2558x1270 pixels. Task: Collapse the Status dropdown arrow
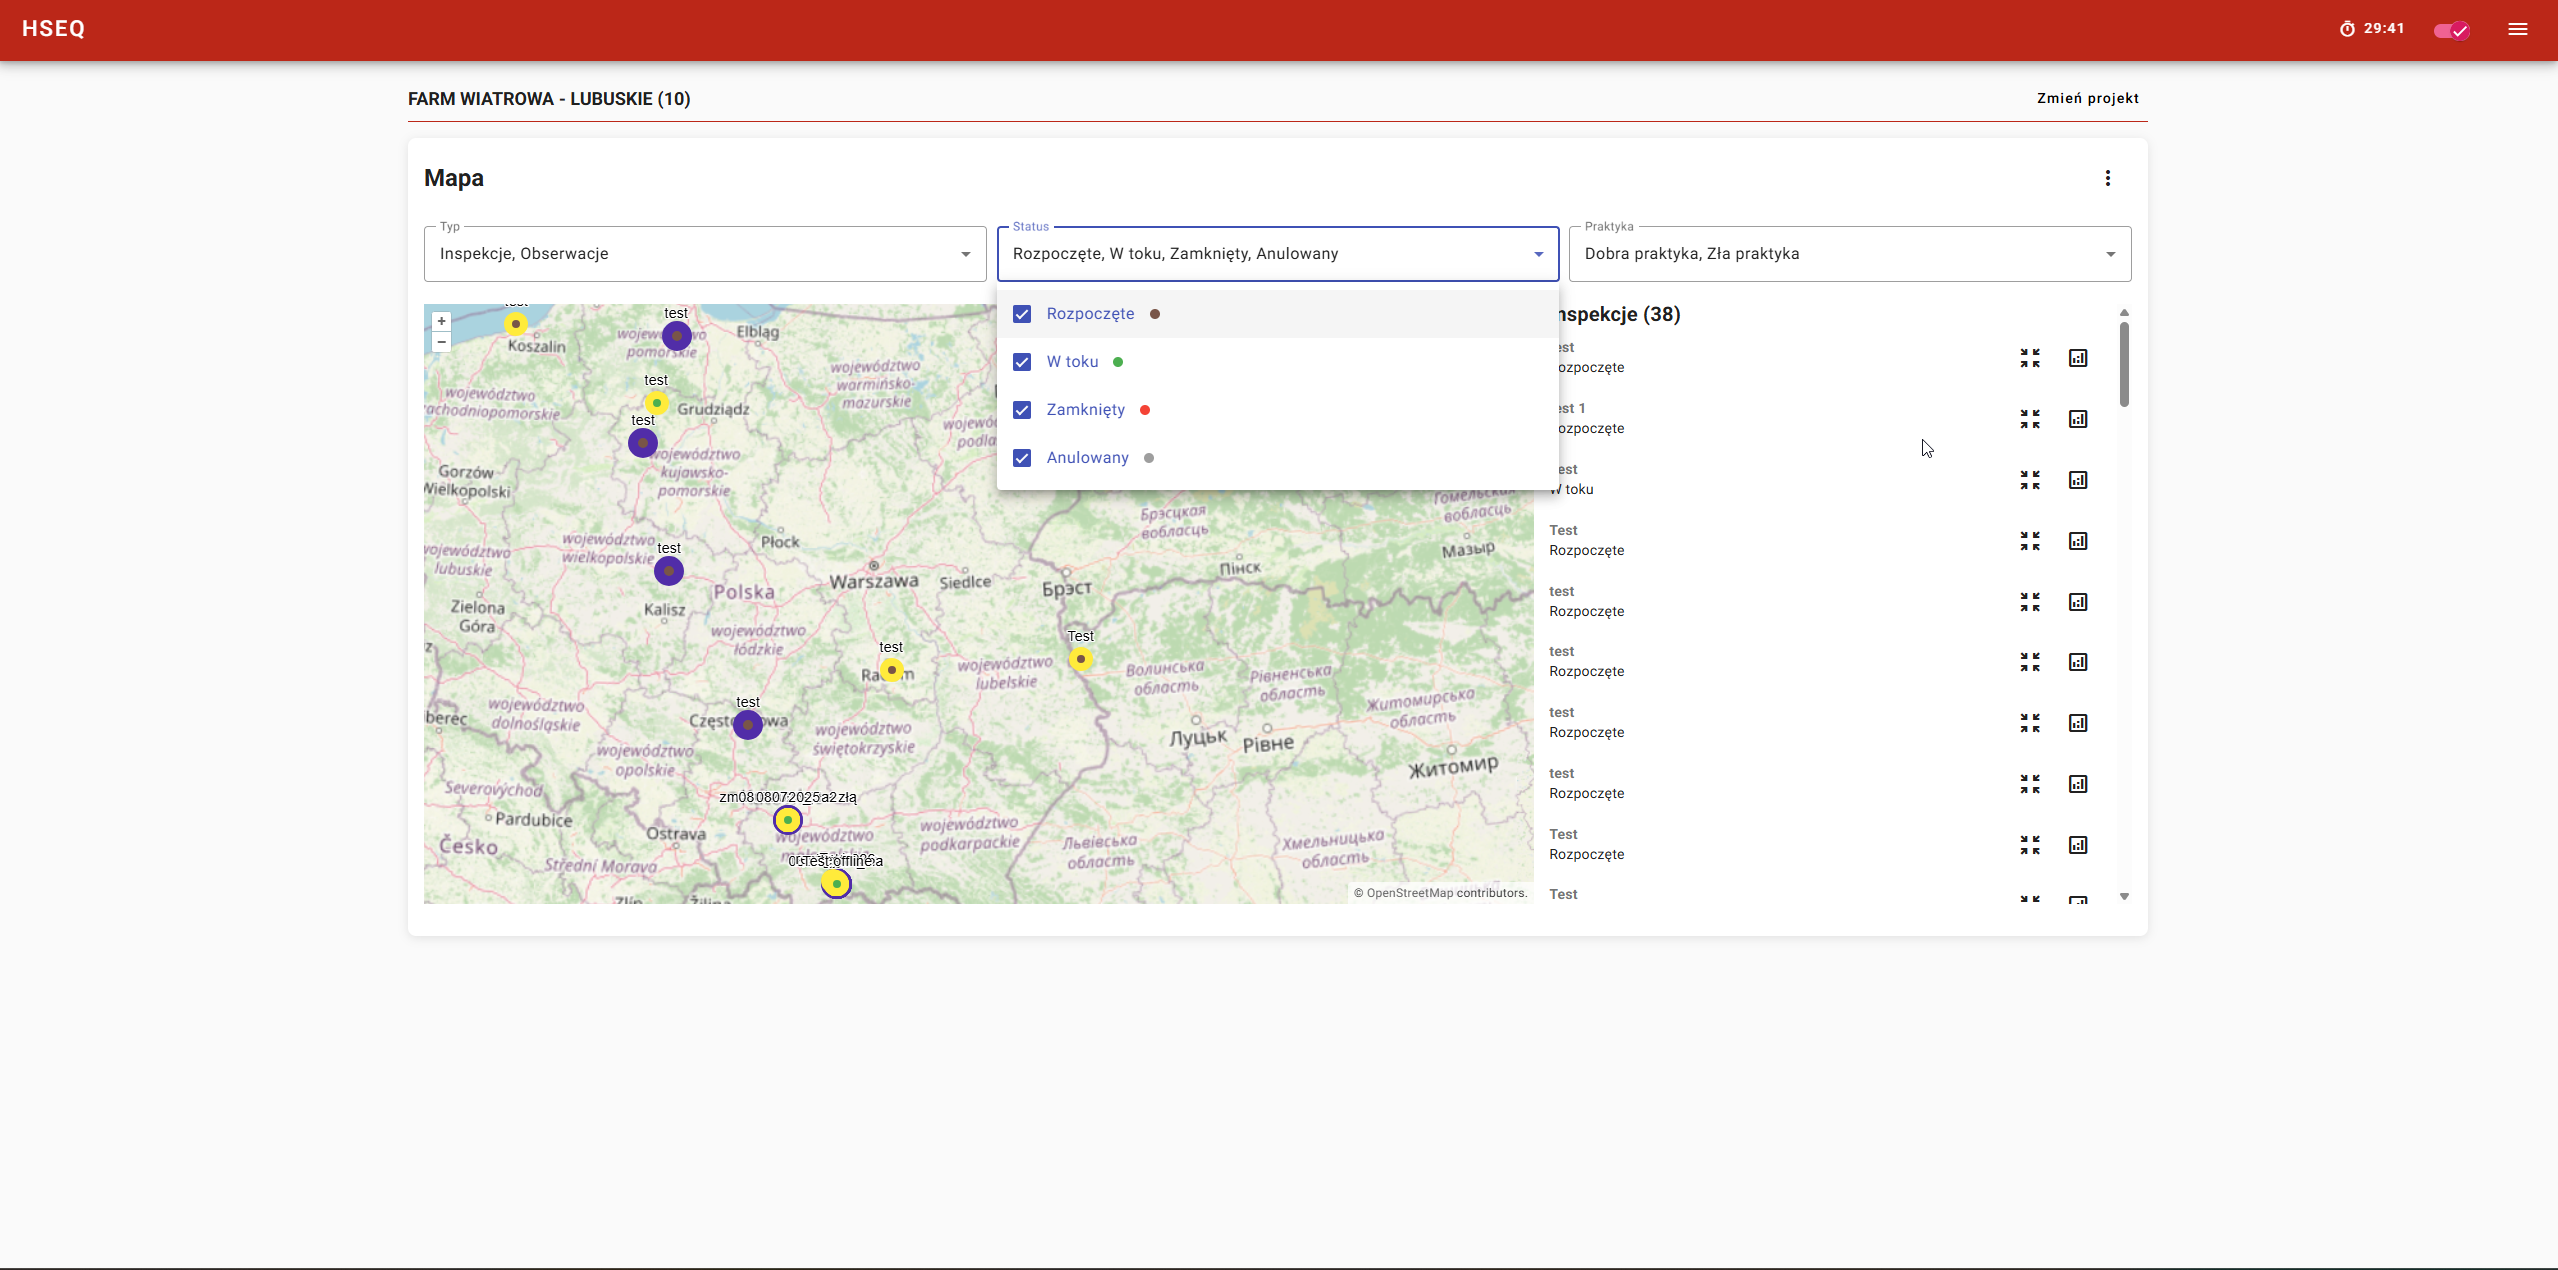pos(1538,254)
